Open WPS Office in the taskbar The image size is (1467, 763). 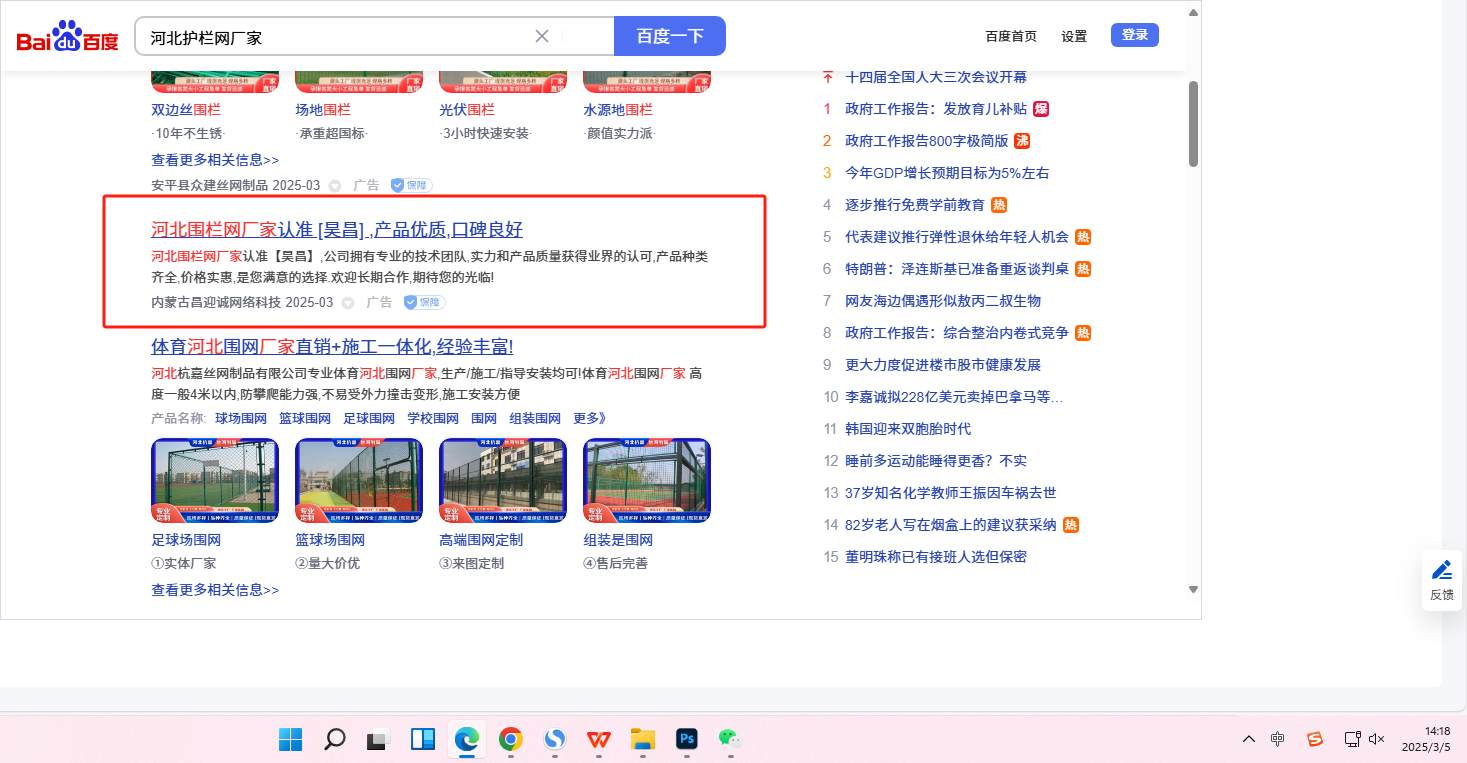tap(599, 740)
